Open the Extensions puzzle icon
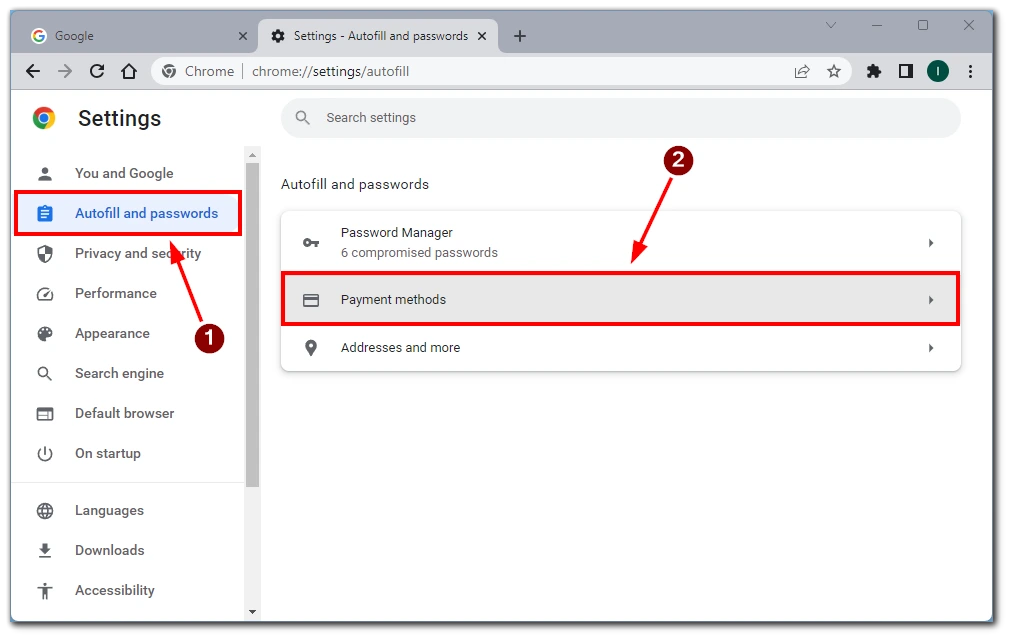Image resolution: width=1011 pixels, height=640 pixels. (874, 72)
